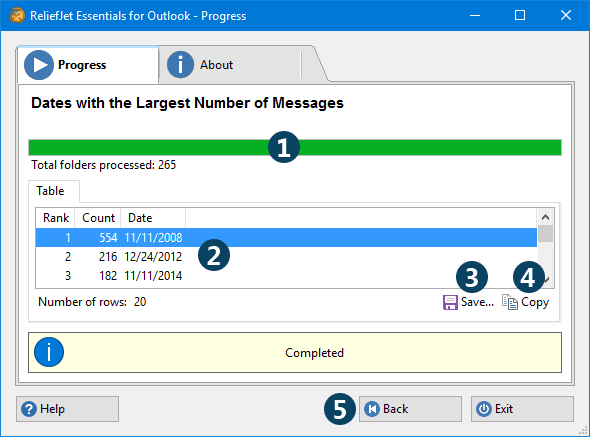
Task: Click the blue info icon in status box
Action: coord(49,352)
